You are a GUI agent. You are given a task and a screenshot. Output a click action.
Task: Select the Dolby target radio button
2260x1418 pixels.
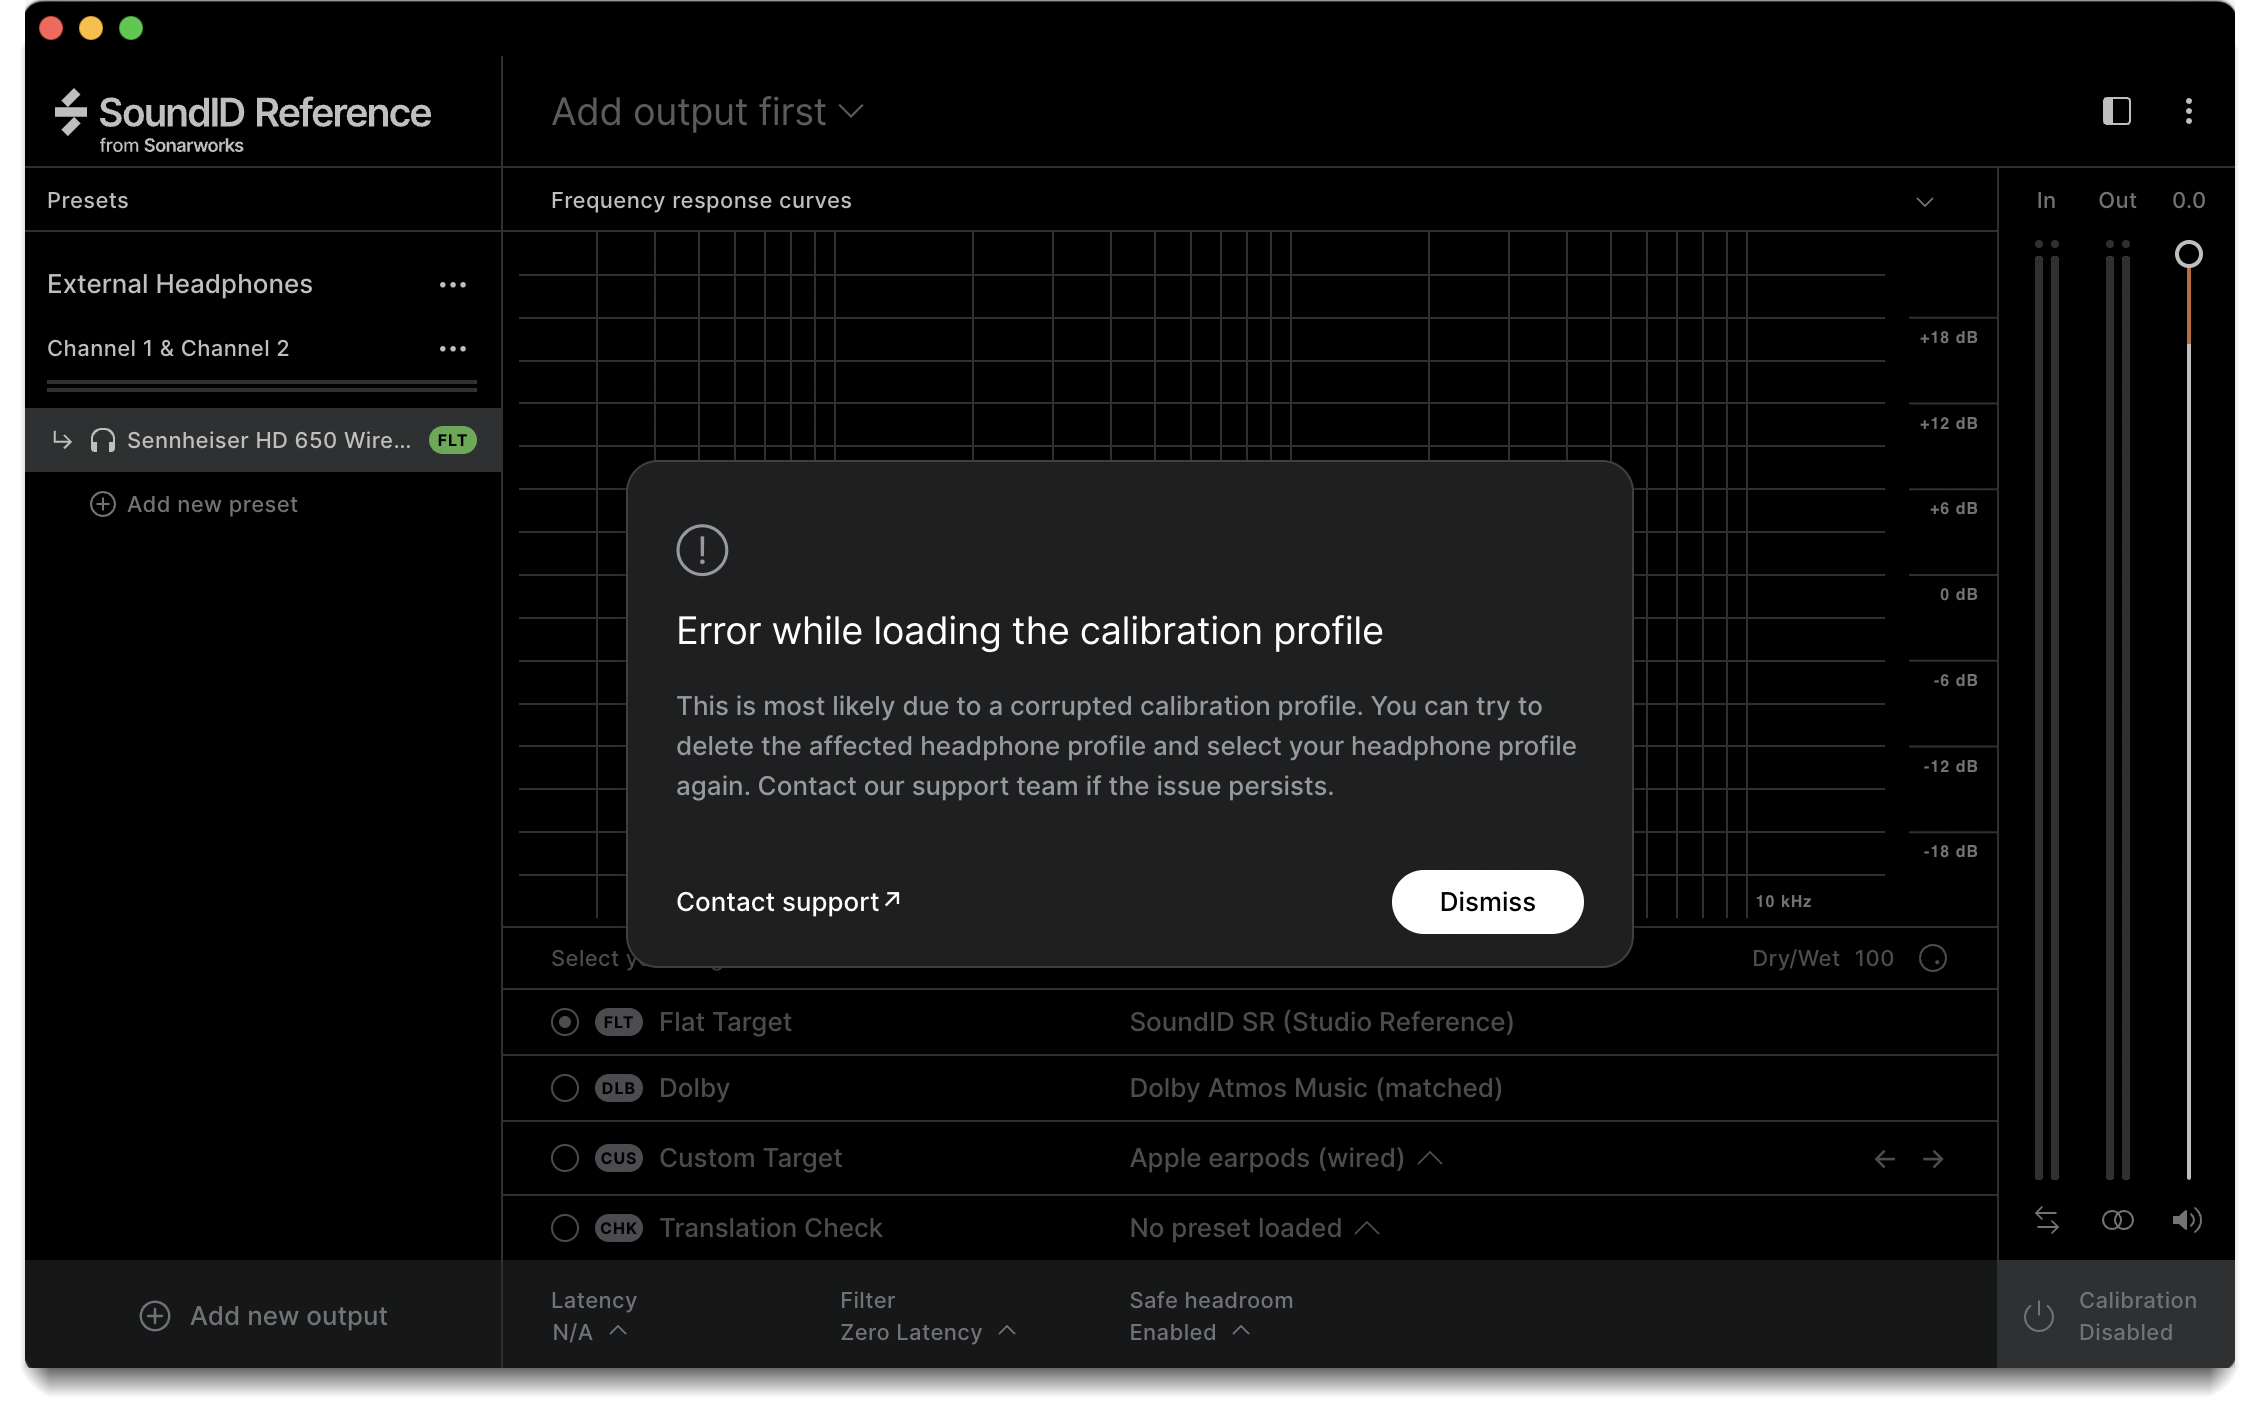point(565,1088)
